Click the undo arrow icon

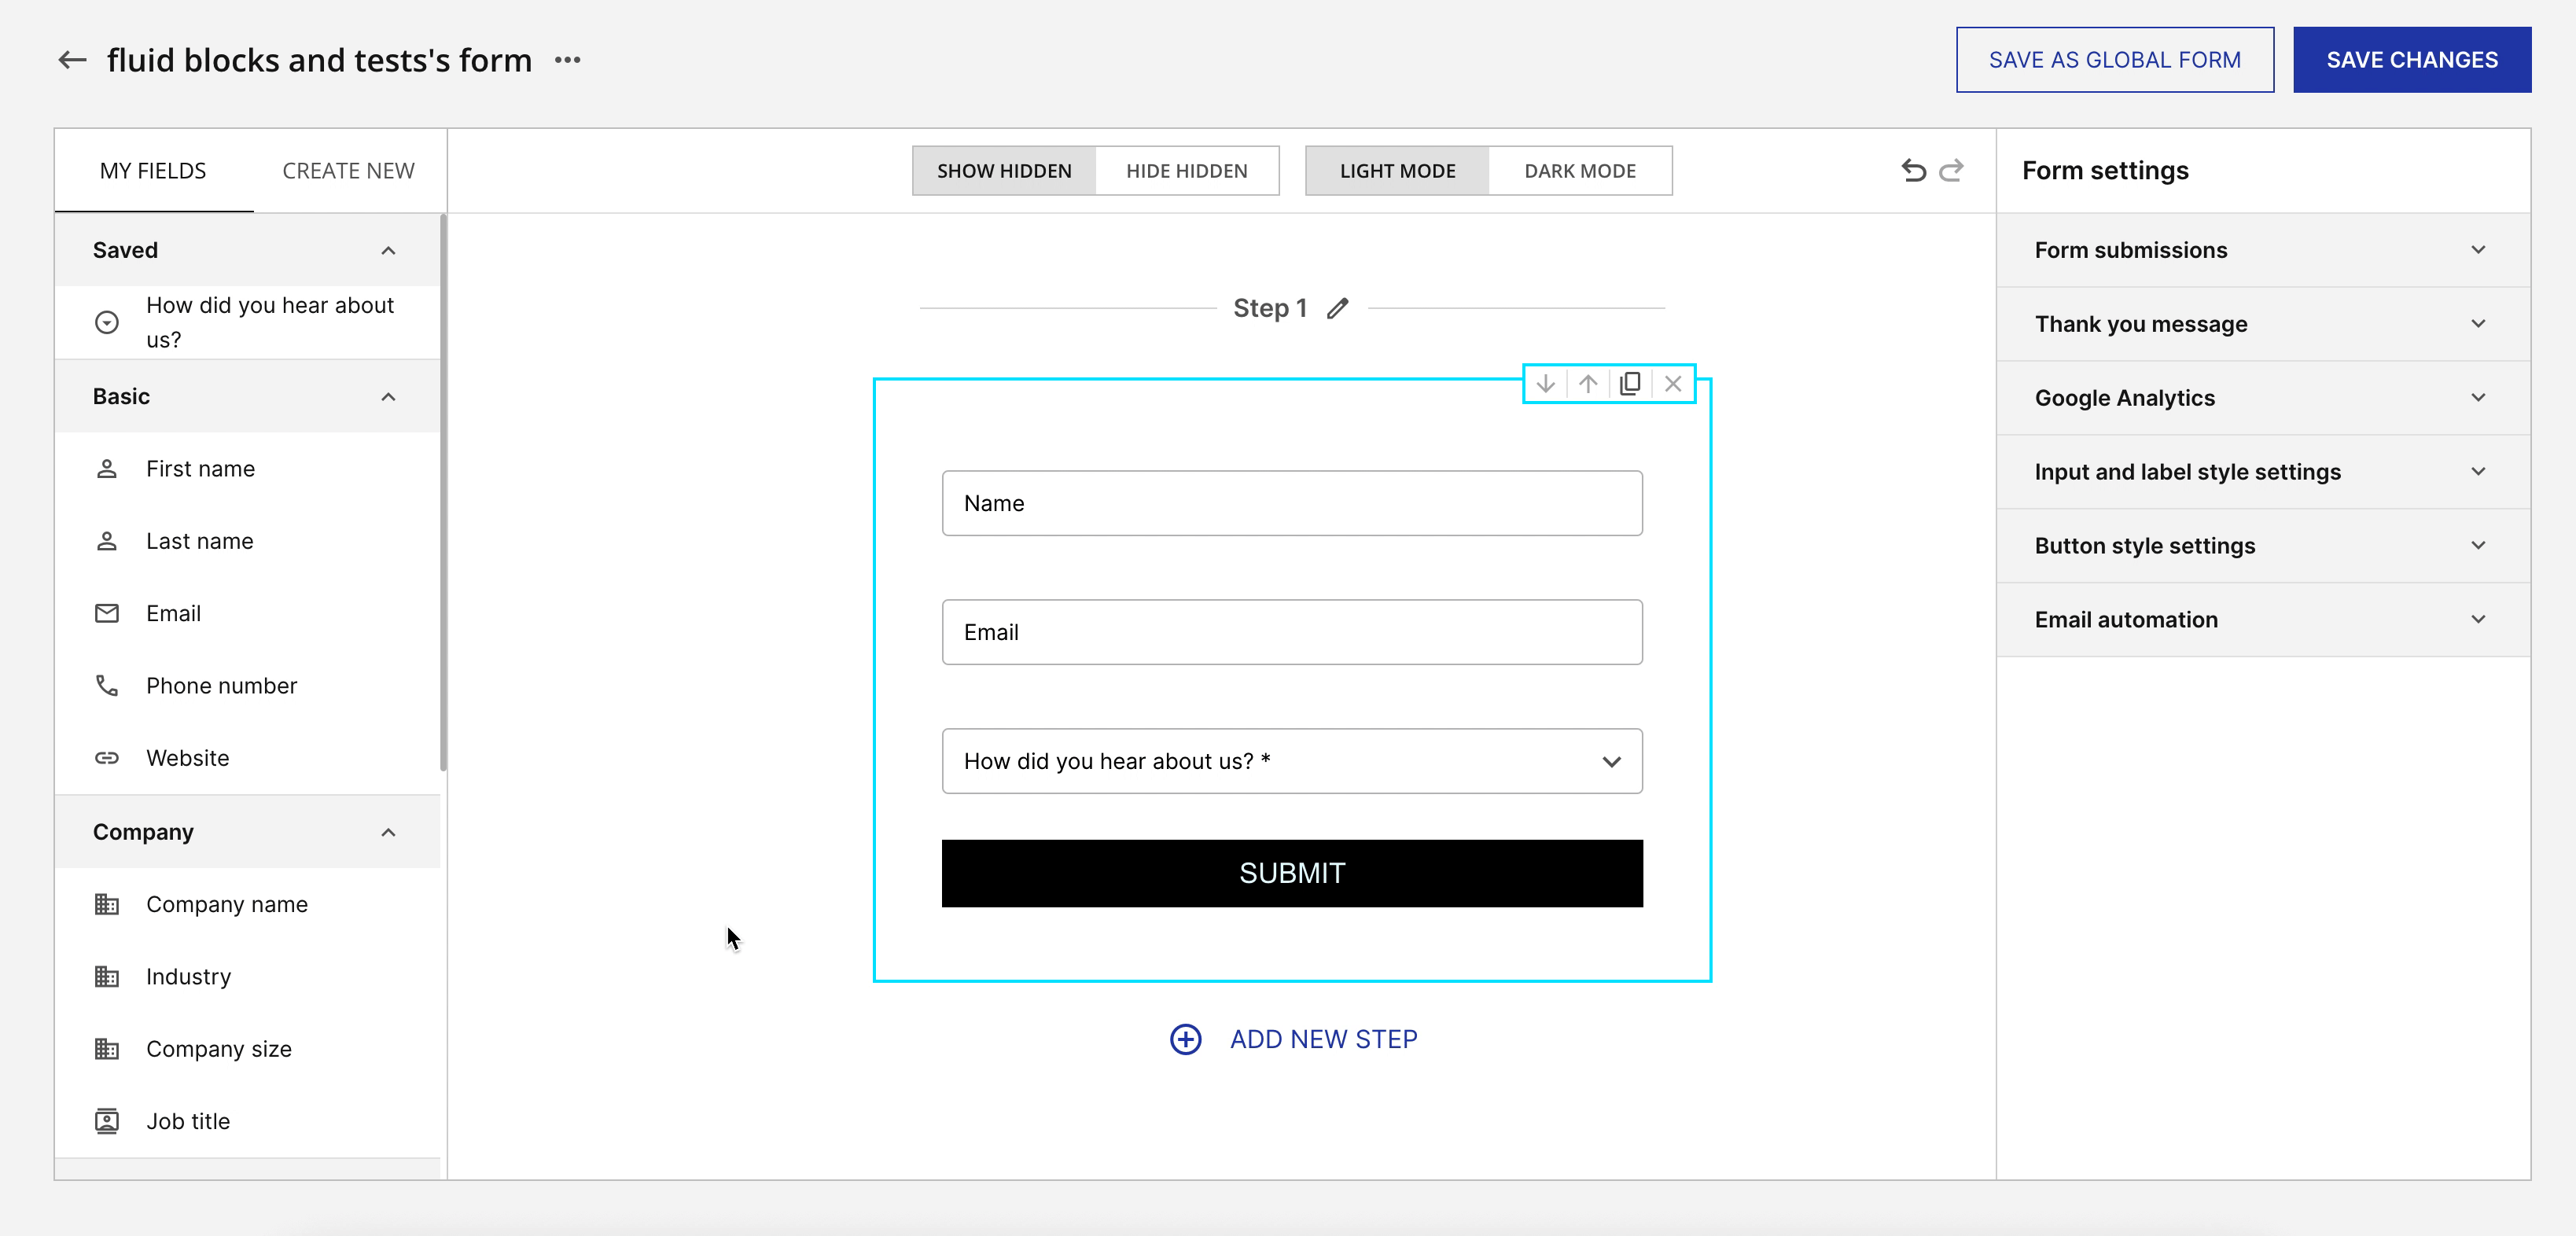1913,170
